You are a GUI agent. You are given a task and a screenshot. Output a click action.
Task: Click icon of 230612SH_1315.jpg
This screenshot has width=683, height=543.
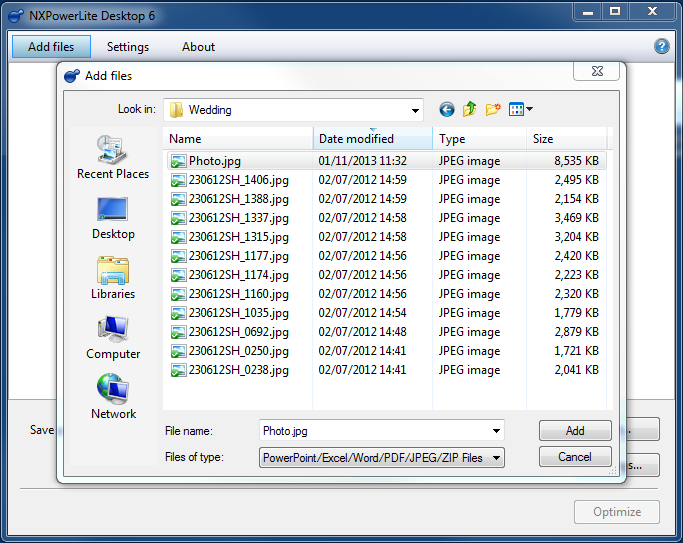coord(178,237)
